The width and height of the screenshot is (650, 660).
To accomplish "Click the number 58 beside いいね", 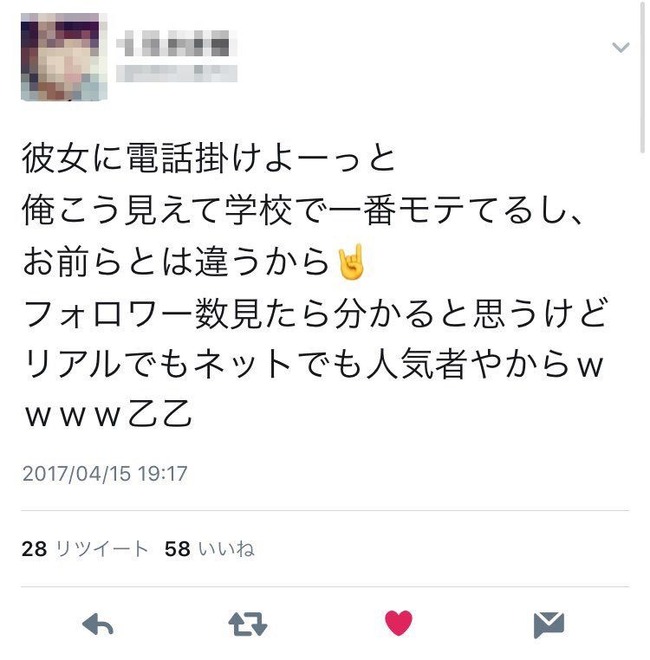I will tap(177, 549).
